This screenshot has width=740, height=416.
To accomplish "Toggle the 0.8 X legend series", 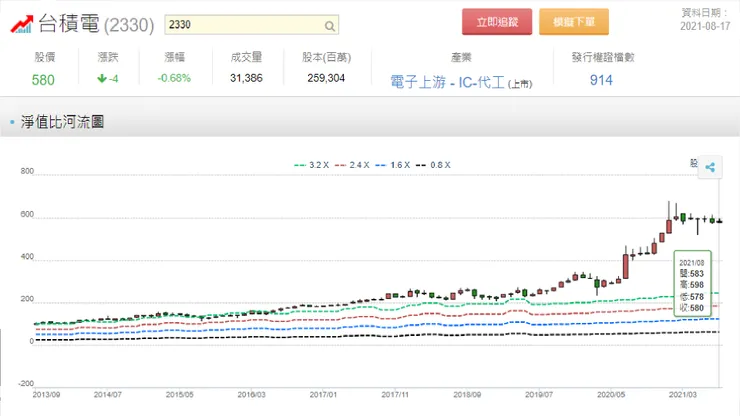I will tap(433, 165).
